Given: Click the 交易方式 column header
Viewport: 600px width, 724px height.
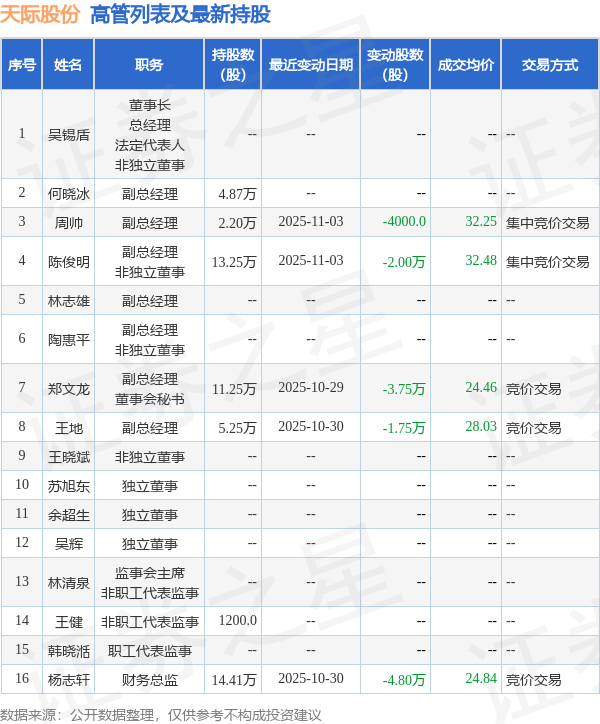Looking at the screenshot, I should [550, 65].
